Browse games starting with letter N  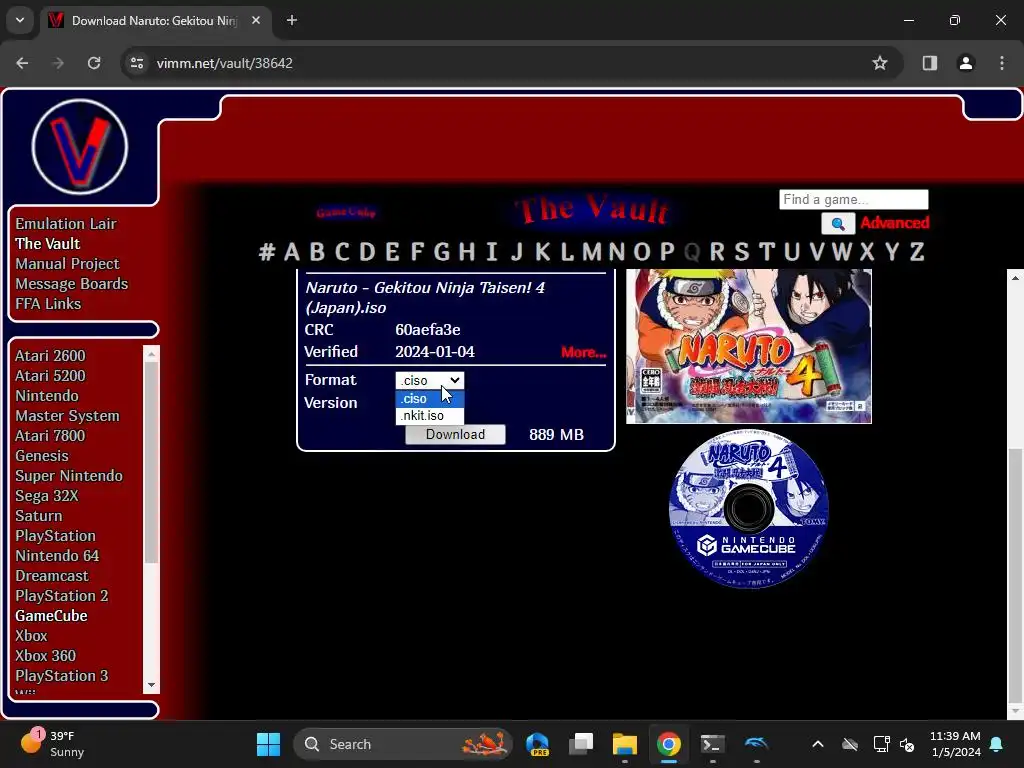pos(616,251)
